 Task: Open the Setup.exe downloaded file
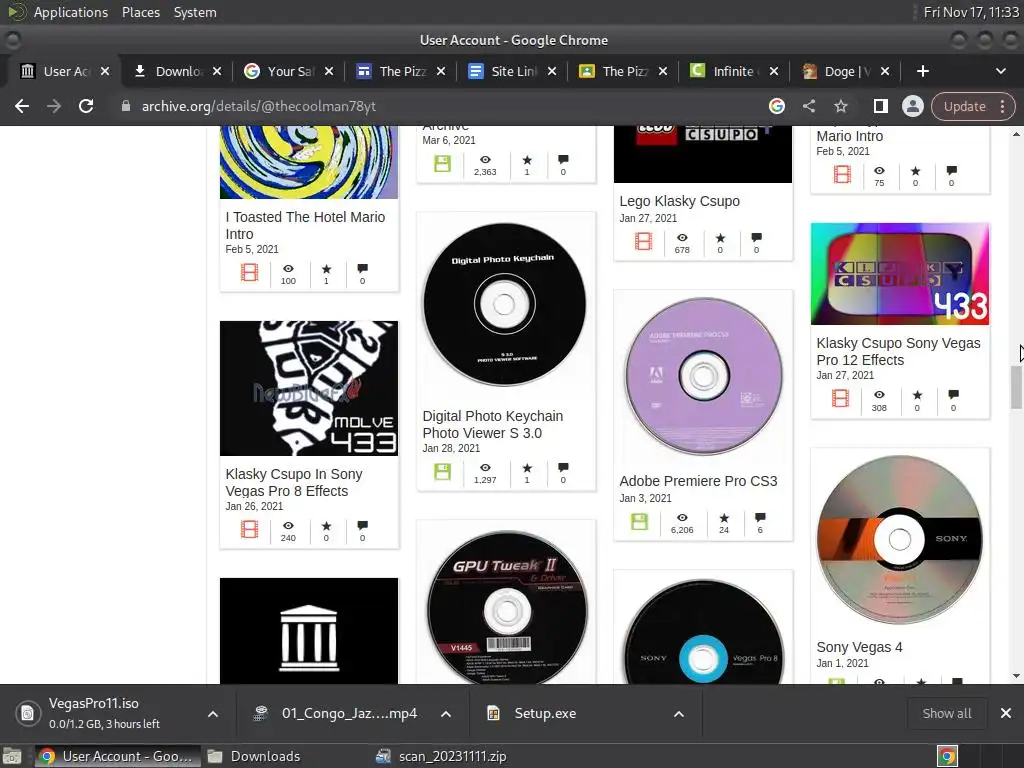coord(545,713)
